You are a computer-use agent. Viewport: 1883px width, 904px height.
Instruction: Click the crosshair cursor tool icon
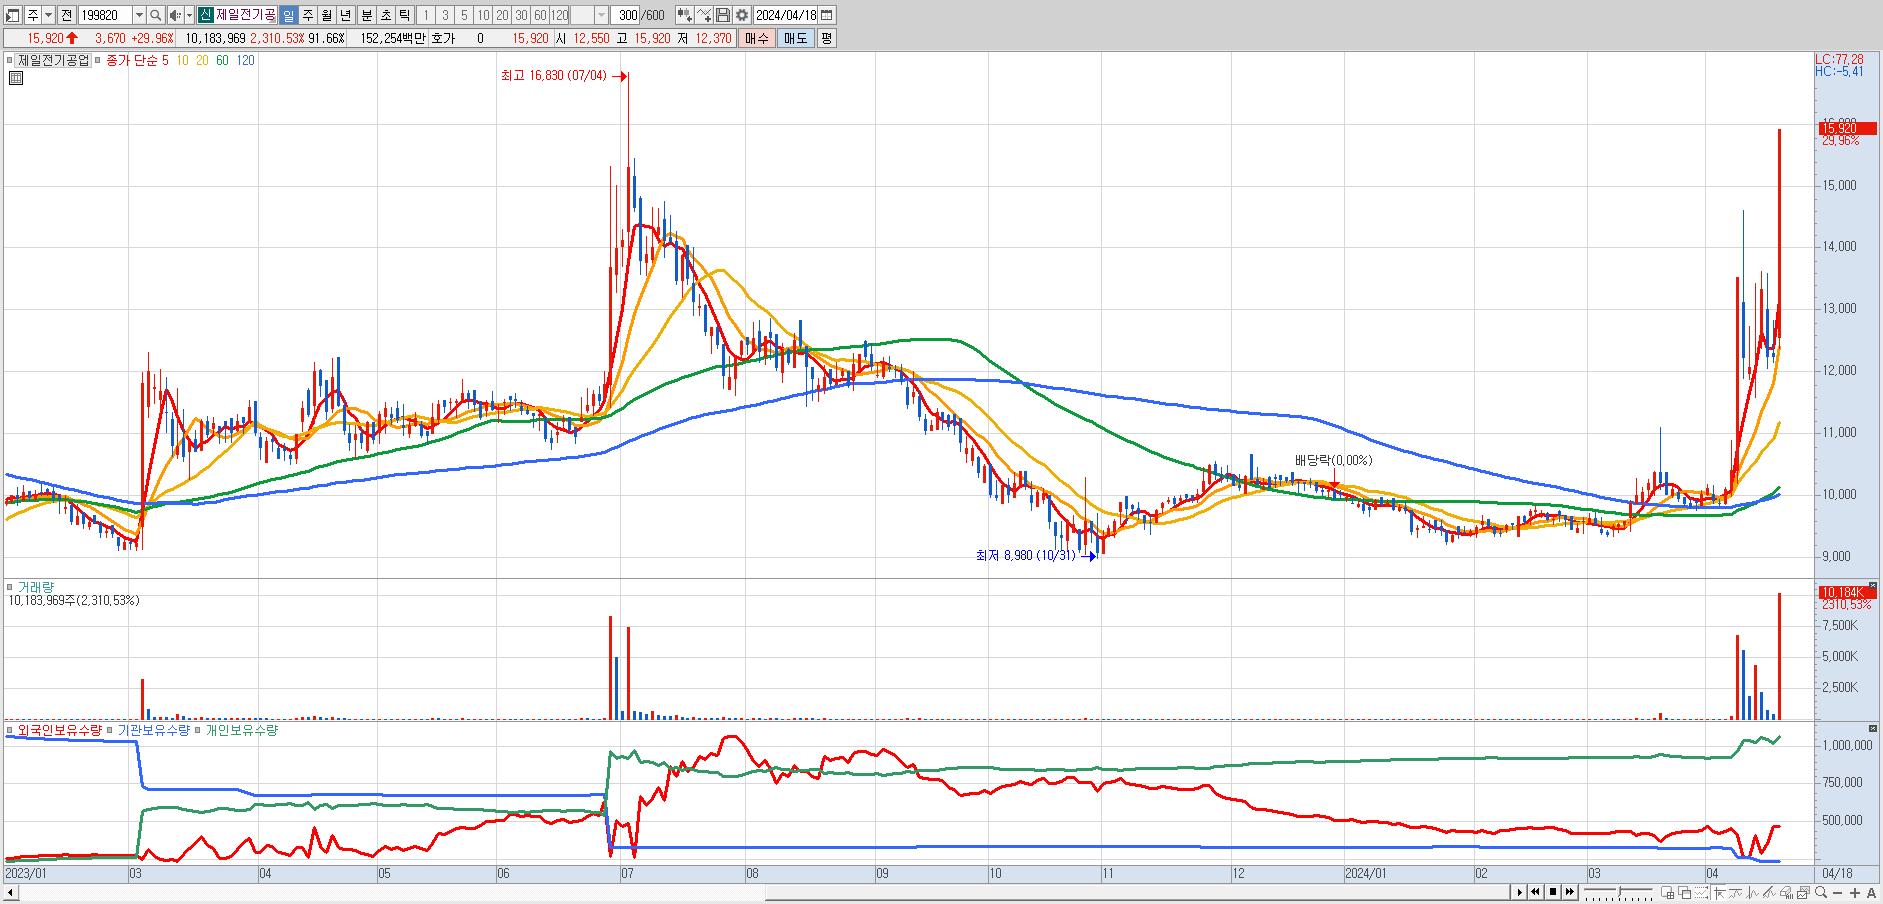pyautogui.click(x=1720, y=893)
